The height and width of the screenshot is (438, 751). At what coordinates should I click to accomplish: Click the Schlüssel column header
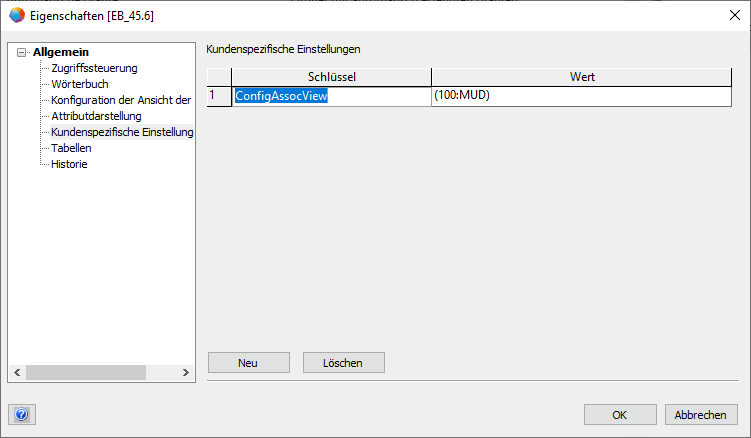coord(331,77)
